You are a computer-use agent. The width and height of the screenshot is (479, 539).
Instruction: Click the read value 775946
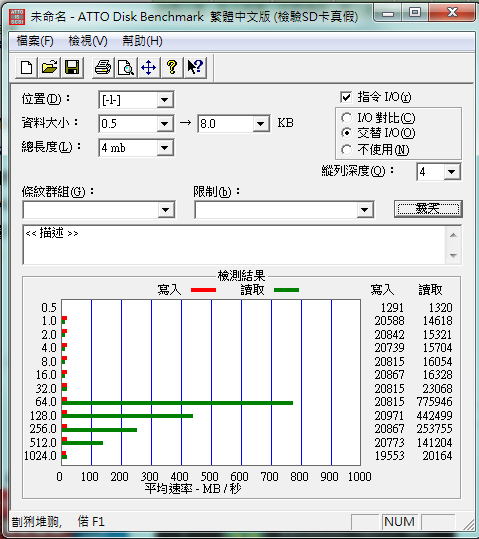[x=434, y=402]
